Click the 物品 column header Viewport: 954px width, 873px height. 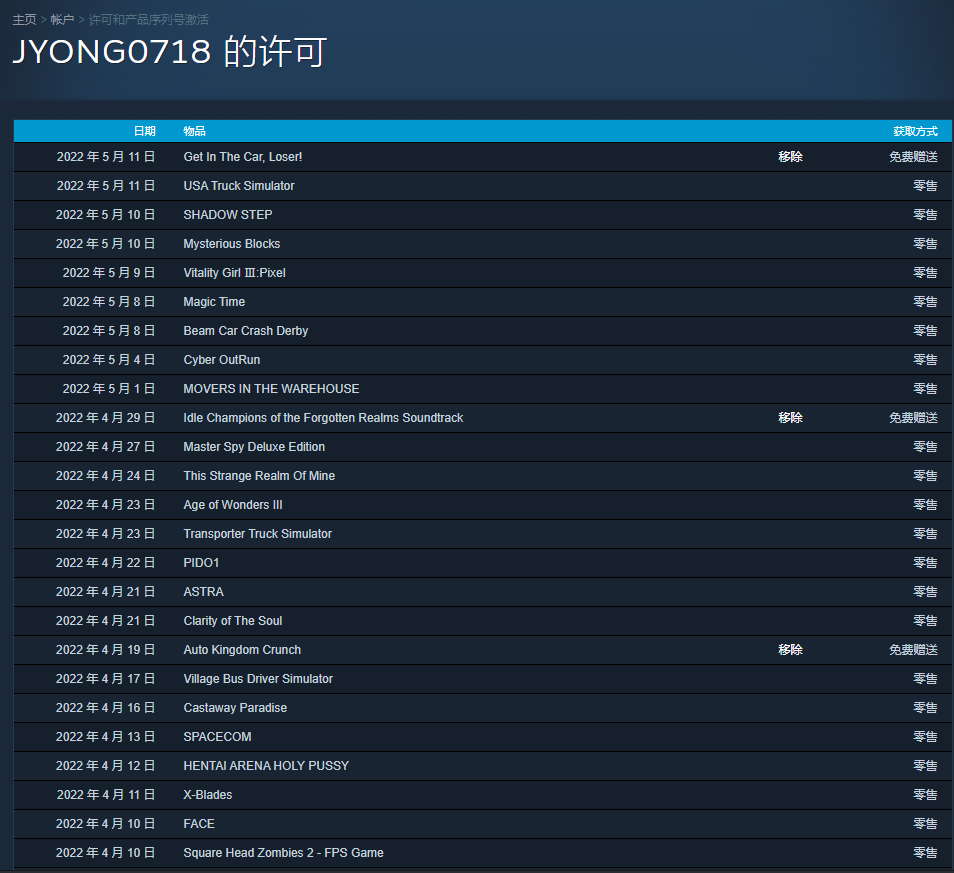click(194, 131)
